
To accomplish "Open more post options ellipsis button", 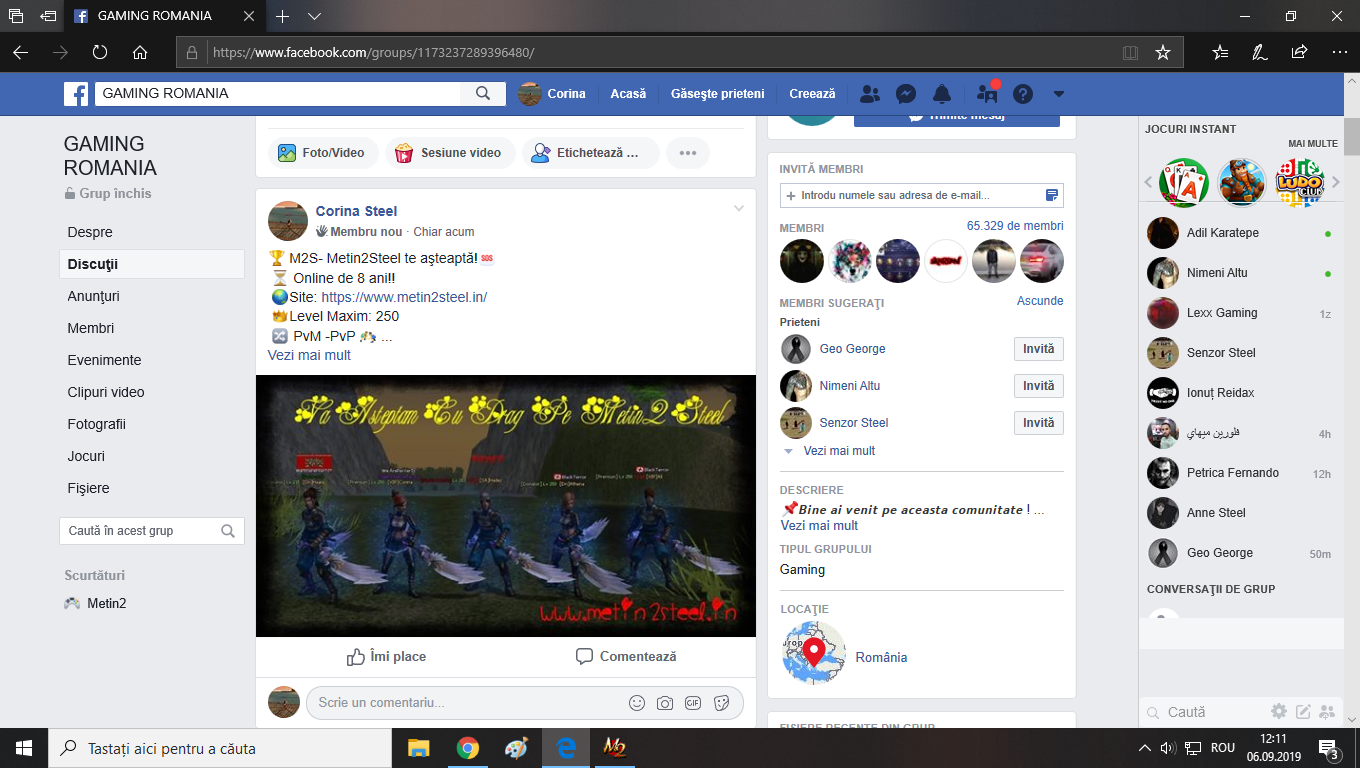I will [688, 153].
